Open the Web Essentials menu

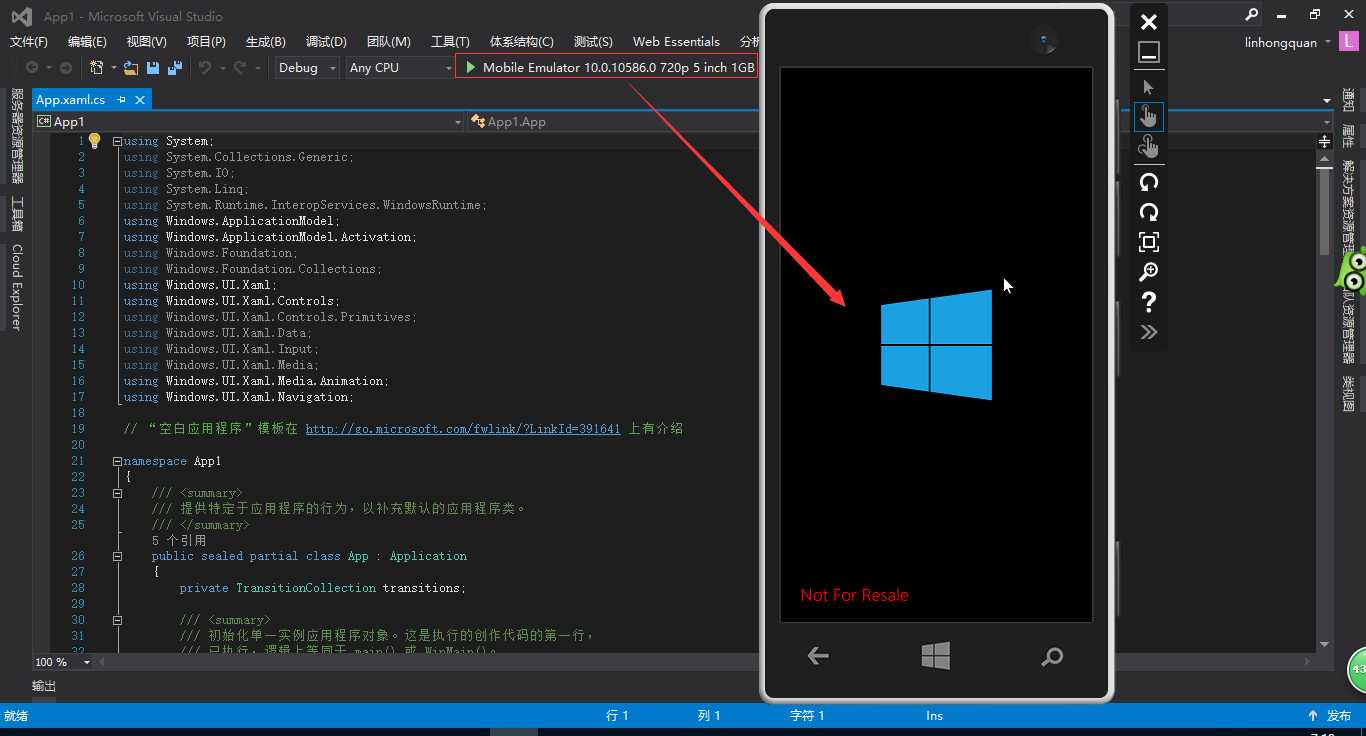(x=676, y=42)
